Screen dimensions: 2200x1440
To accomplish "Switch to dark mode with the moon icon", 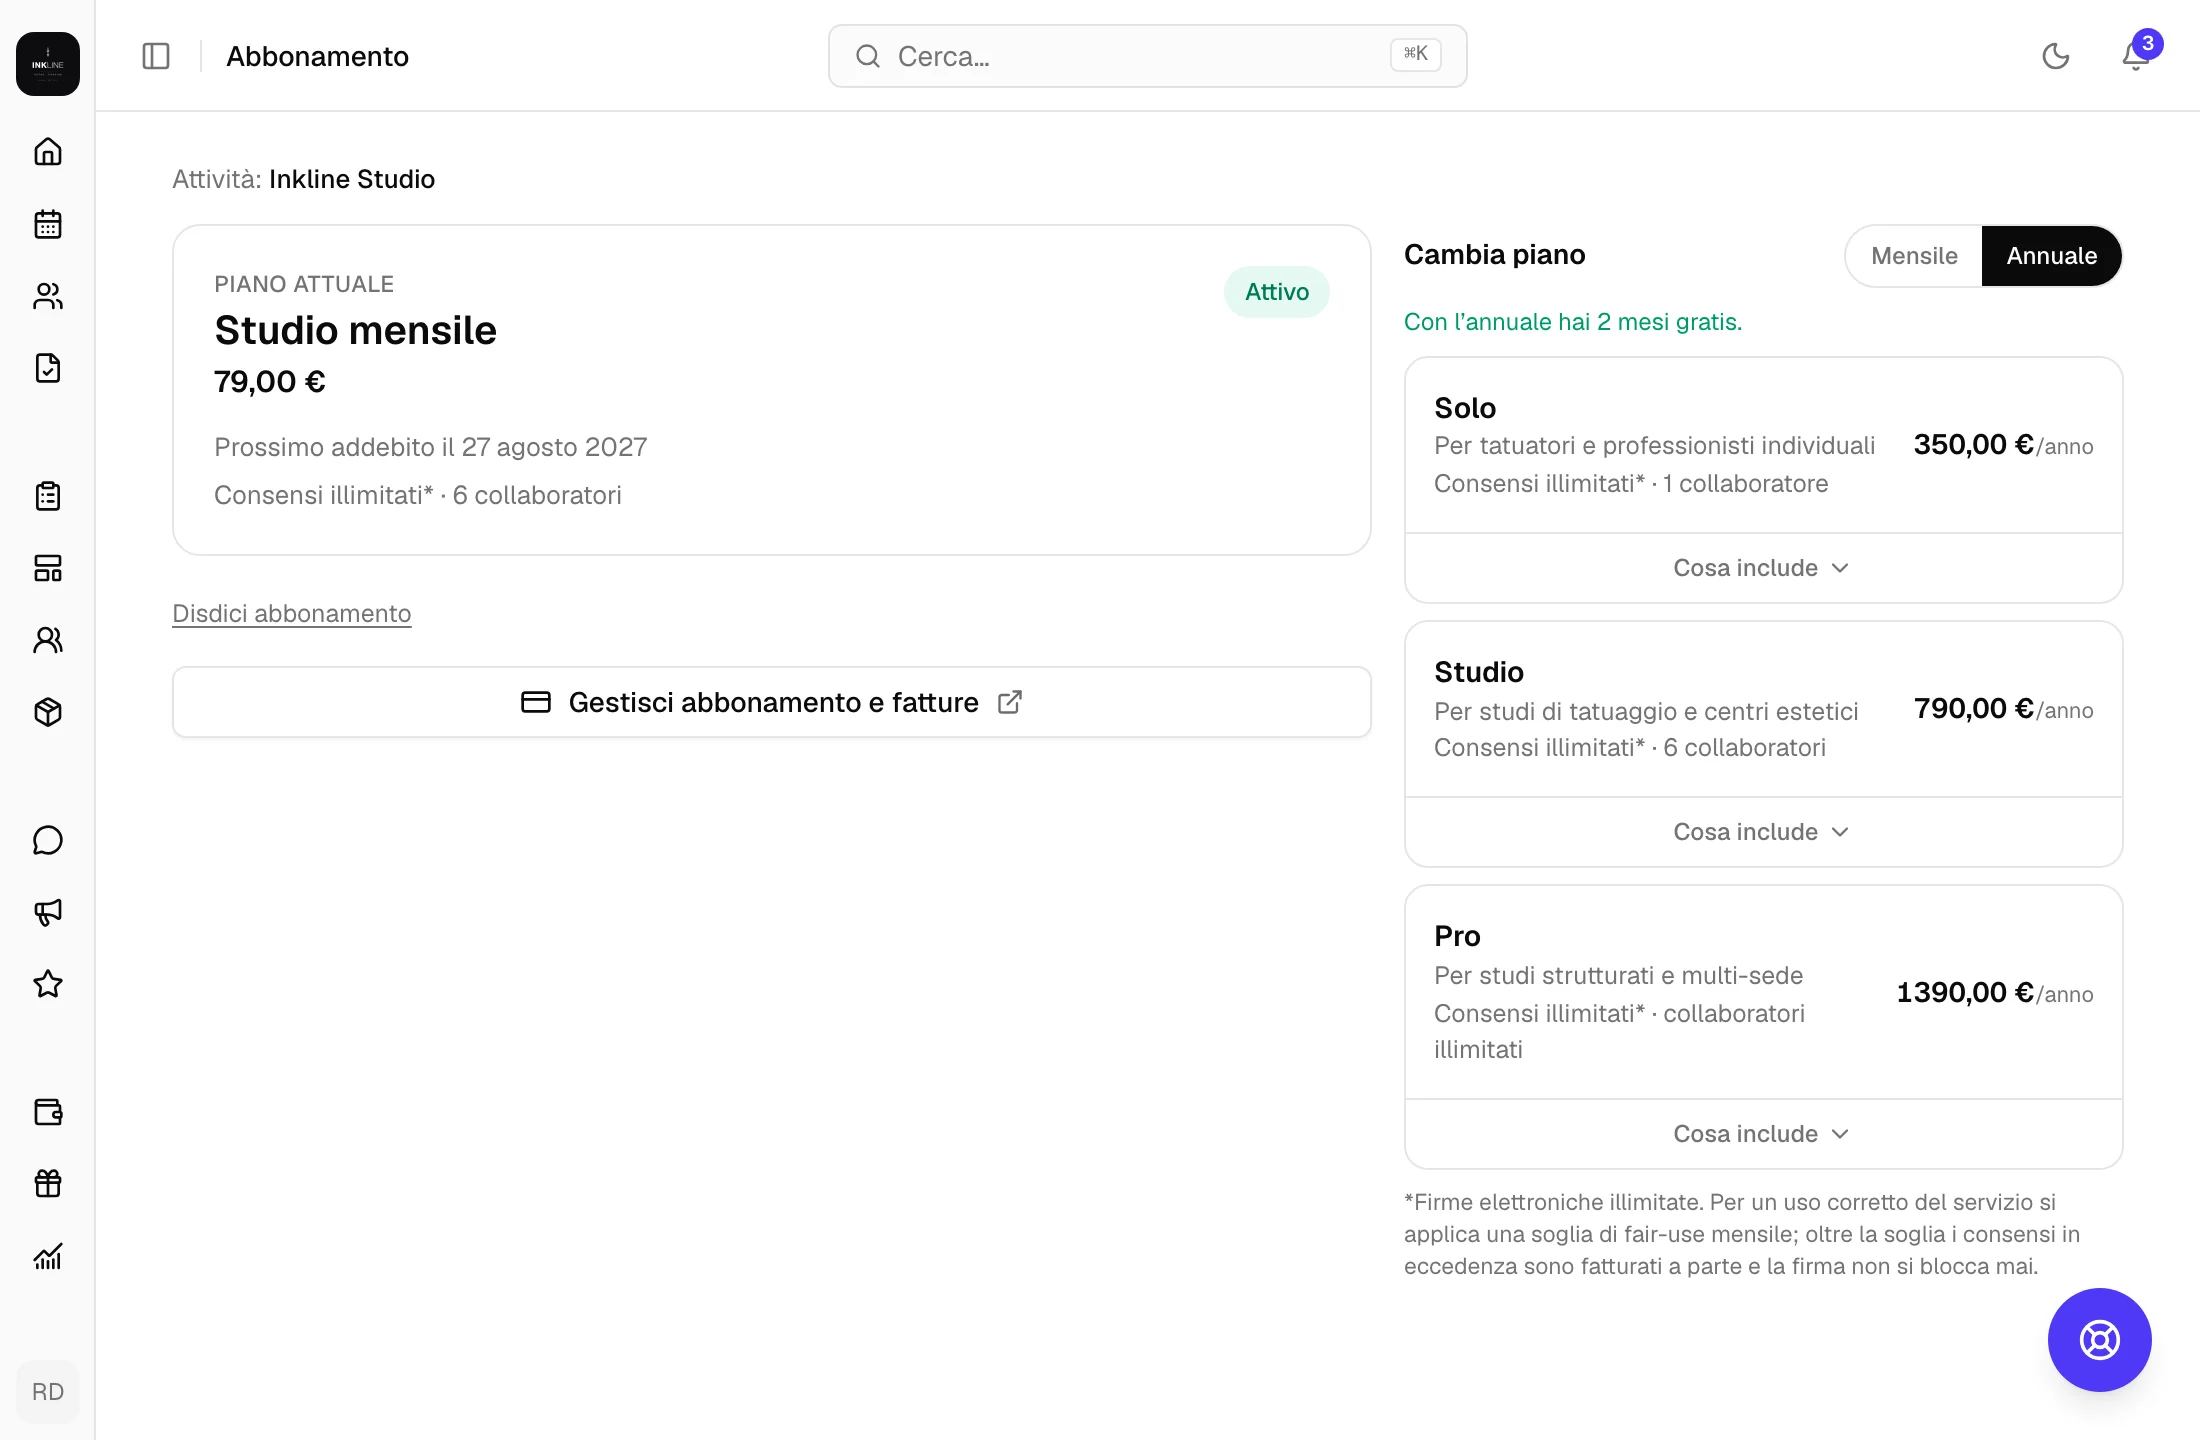I will click(2056, 56).
